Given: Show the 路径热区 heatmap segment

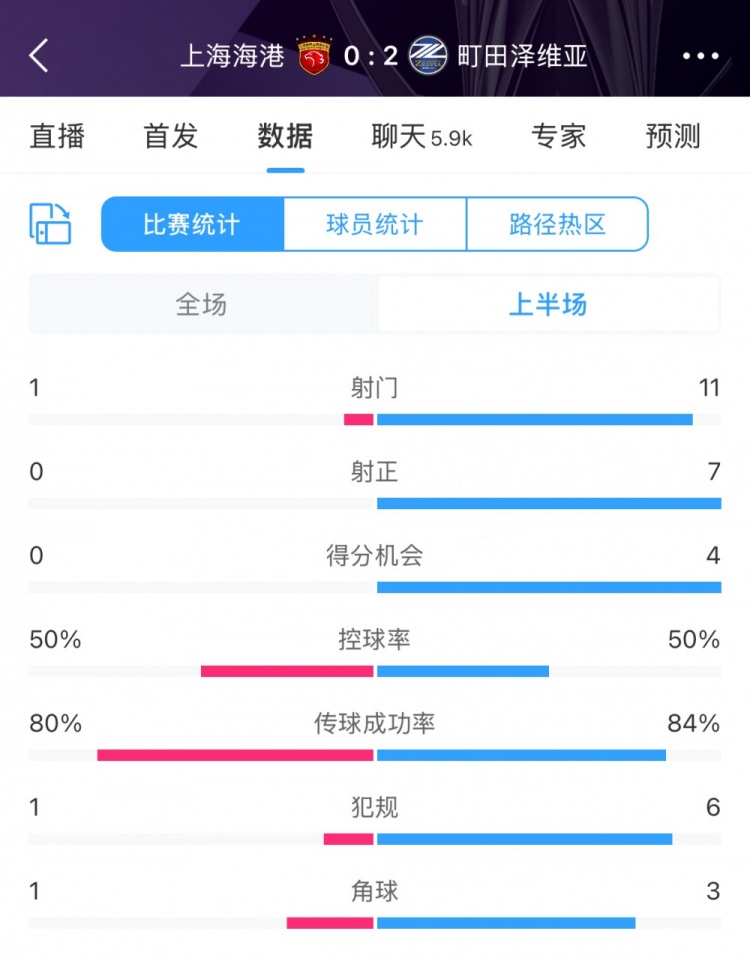Looking at the screenshot, I should 557,224.
